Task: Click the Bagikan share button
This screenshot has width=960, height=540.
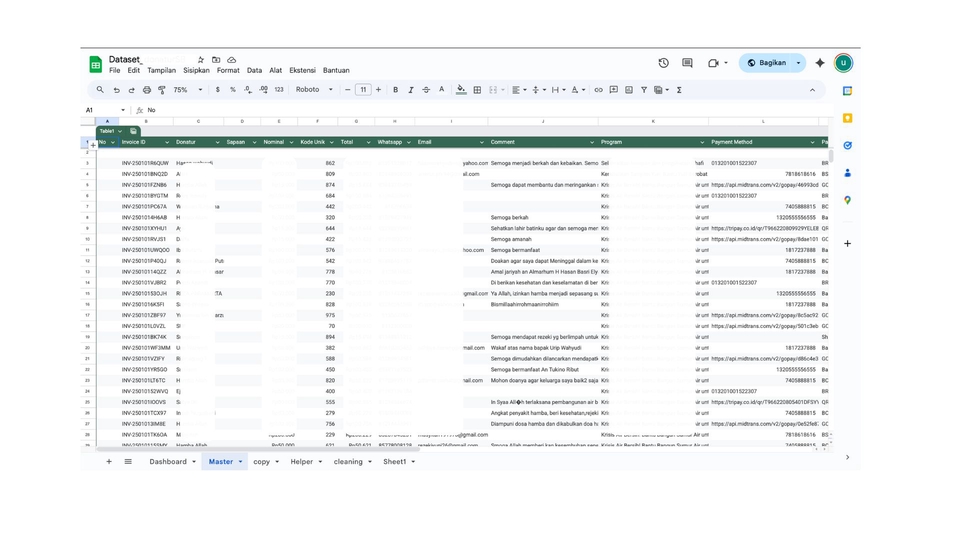Action: [772, 63]
